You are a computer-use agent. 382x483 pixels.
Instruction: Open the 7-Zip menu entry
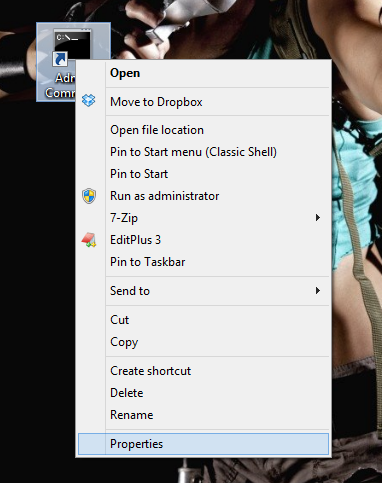(203, 218)
